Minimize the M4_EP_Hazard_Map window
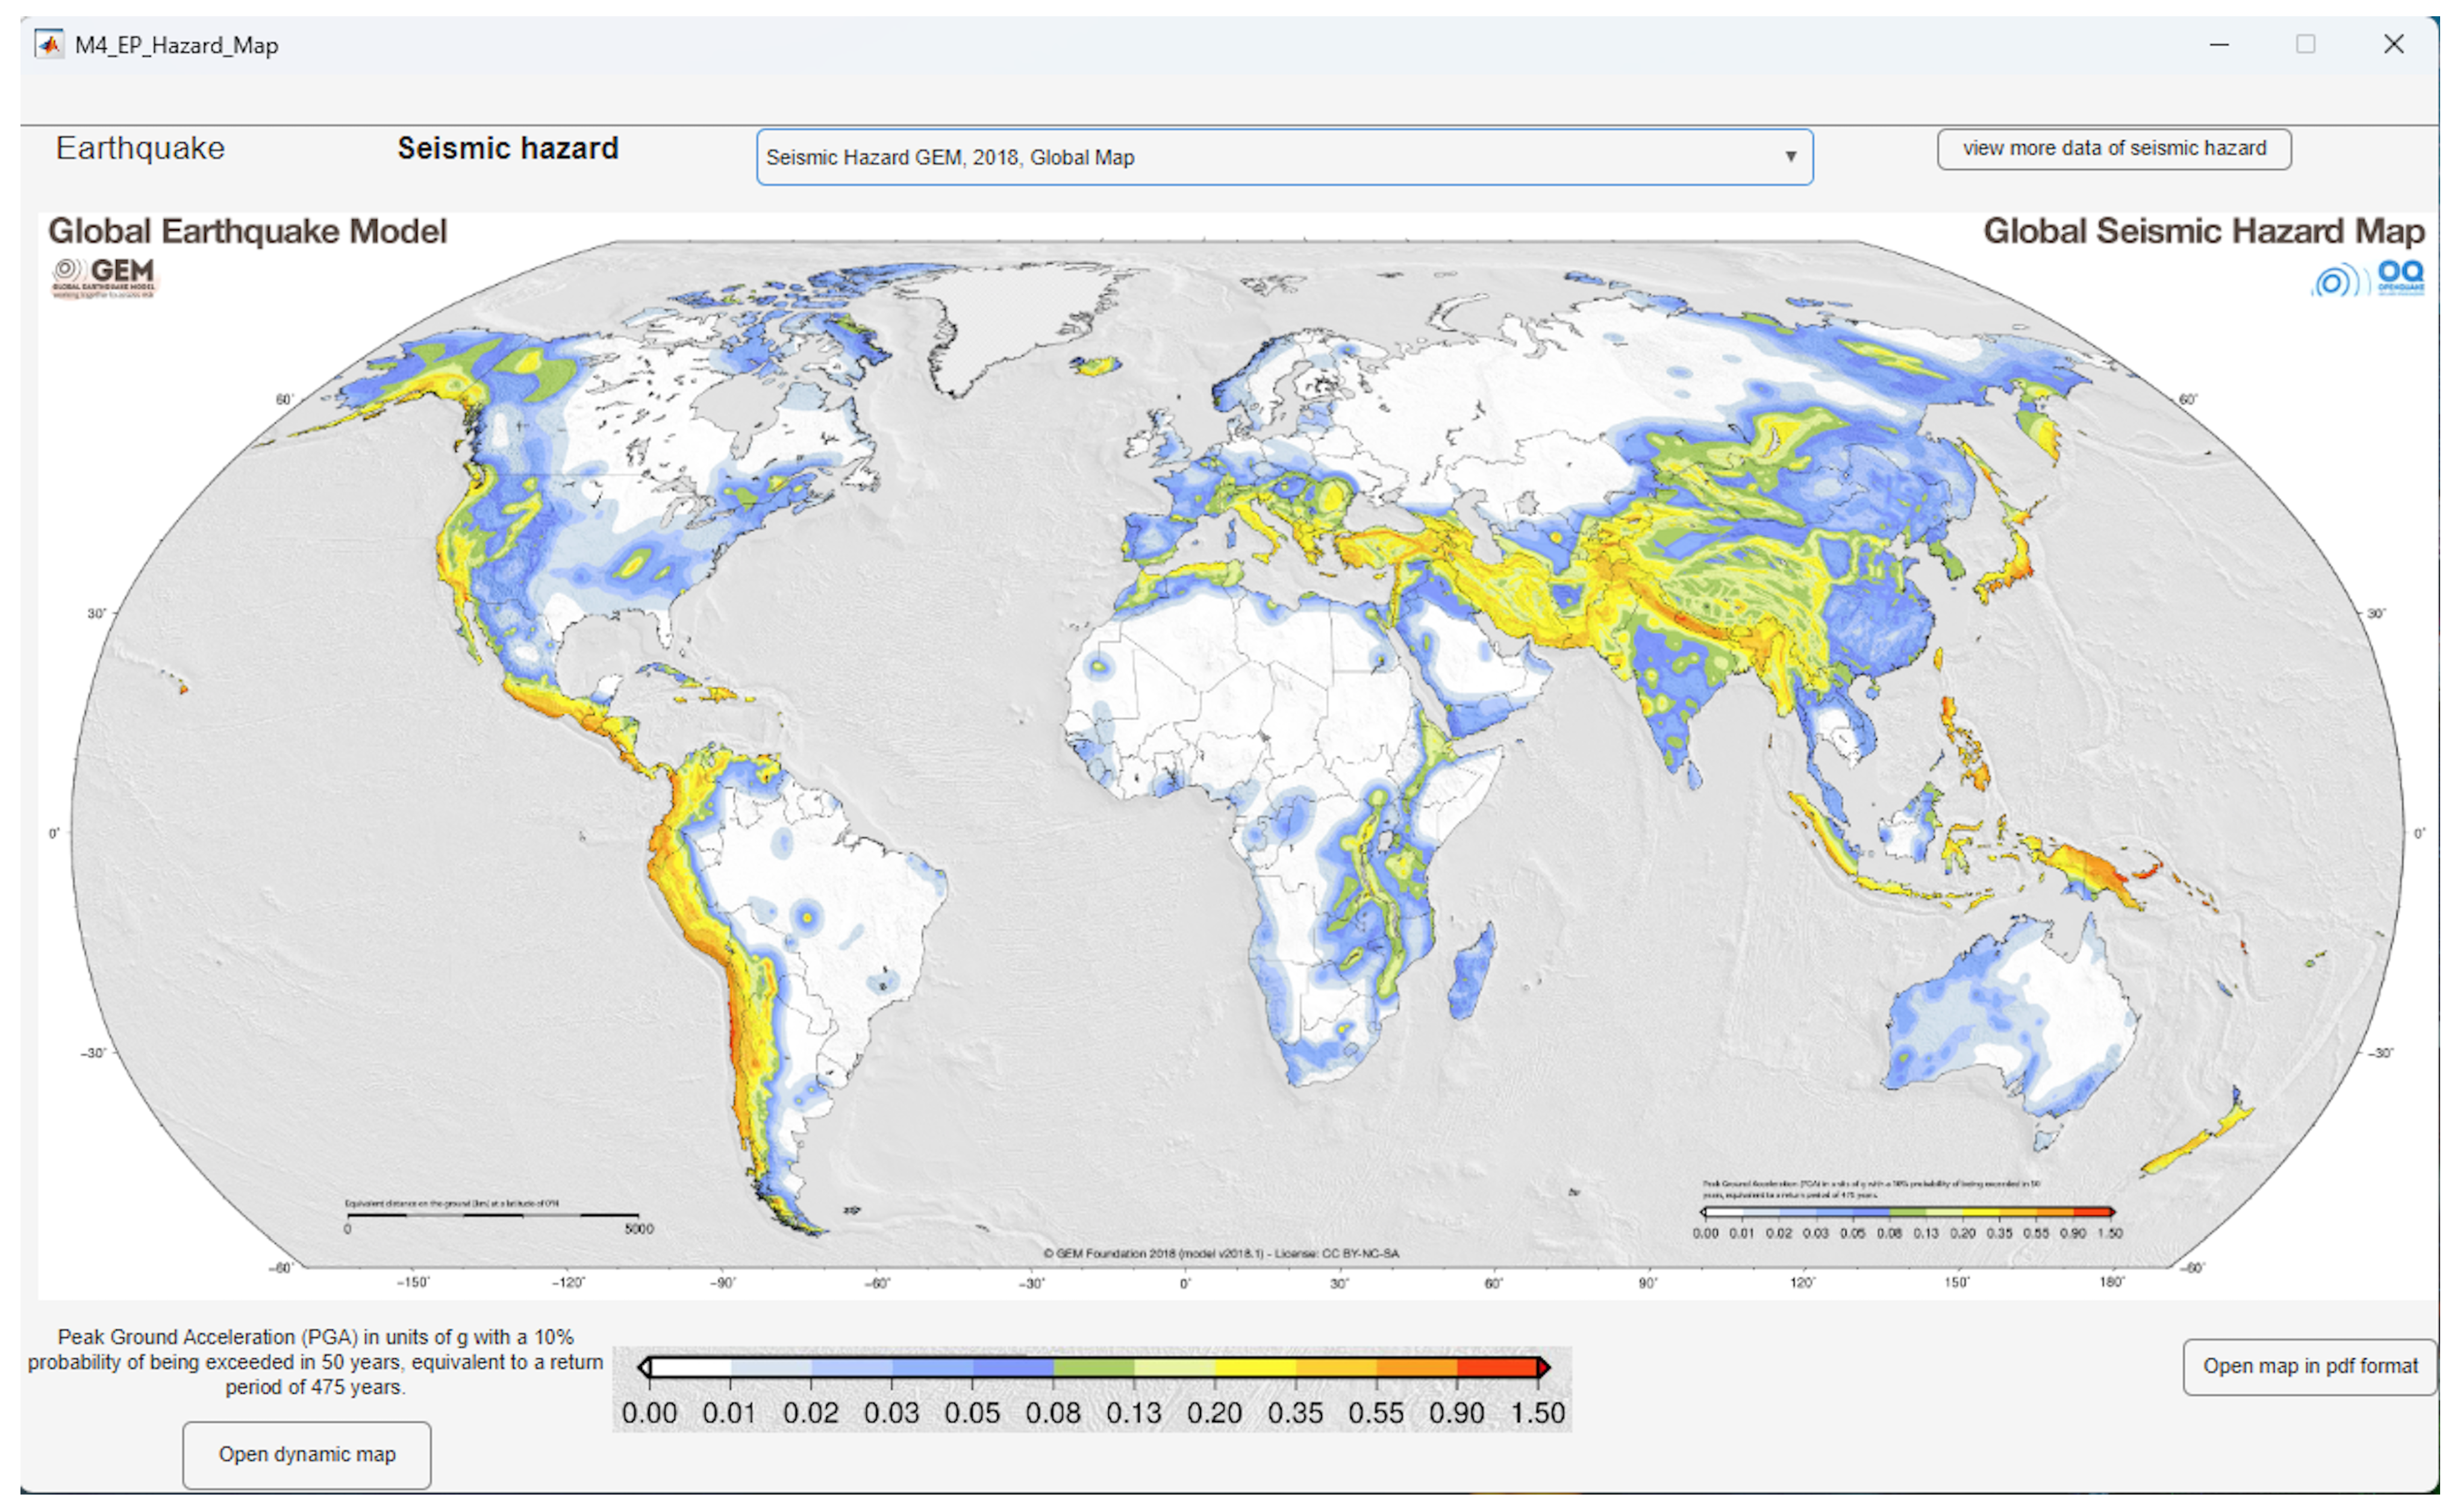The height and width of the screenshot is (1512, 2460). click(x=2219, y=44)
